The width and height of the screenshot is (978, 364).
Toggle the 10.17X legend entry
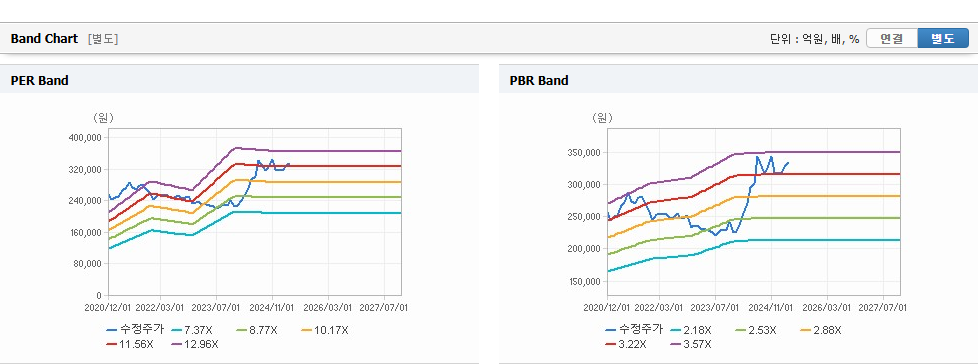[x=325, y=330]
